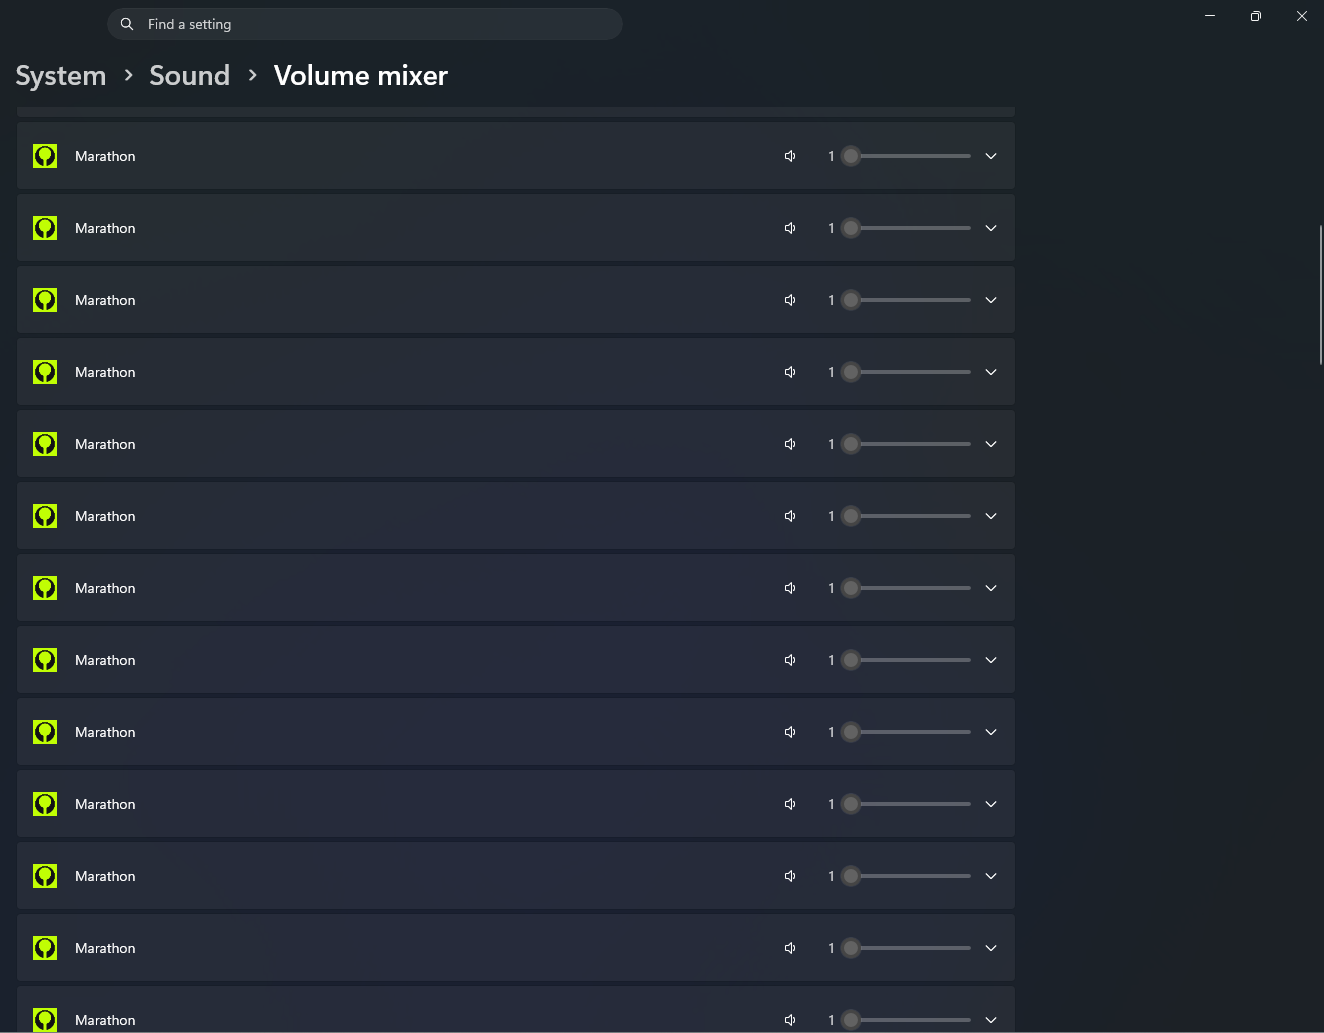Expand the eleventh Marathon row's chevron
This screenshot has height=1033, width=1324.
tap(991, 876)
